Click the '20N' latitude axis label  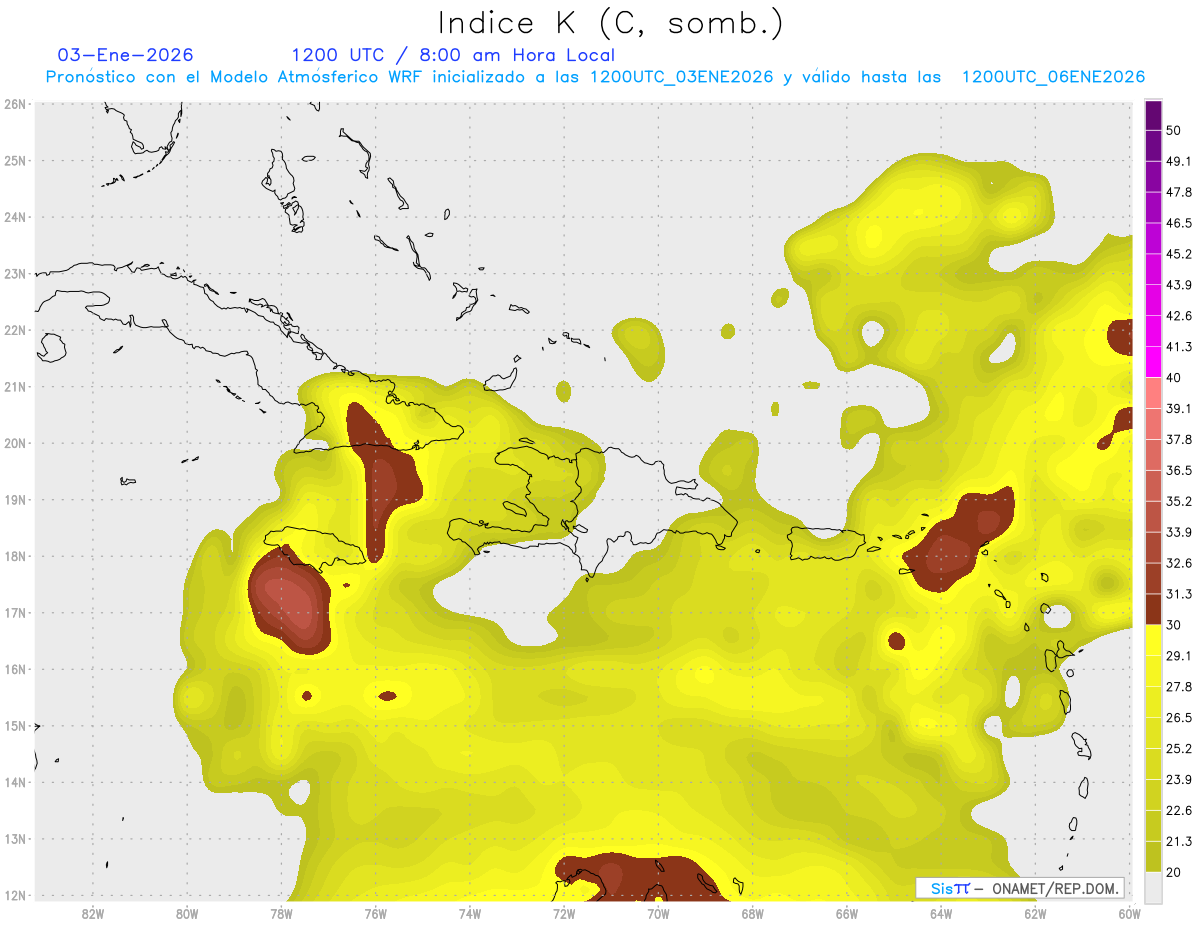[15, 443]
